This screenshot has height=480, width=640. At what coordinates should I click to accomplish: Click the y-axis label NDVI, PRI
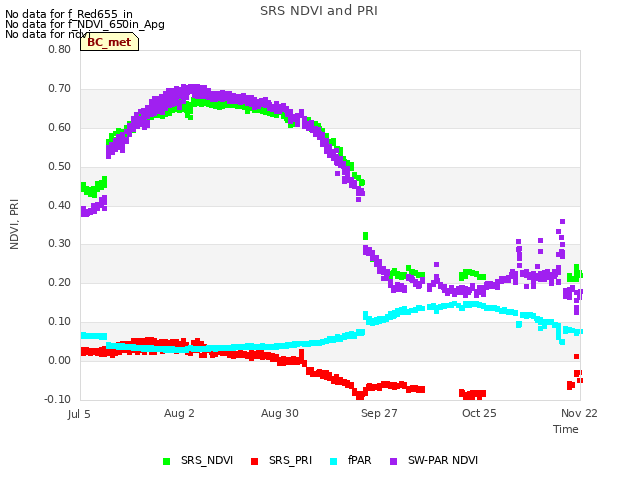point(14,224)
